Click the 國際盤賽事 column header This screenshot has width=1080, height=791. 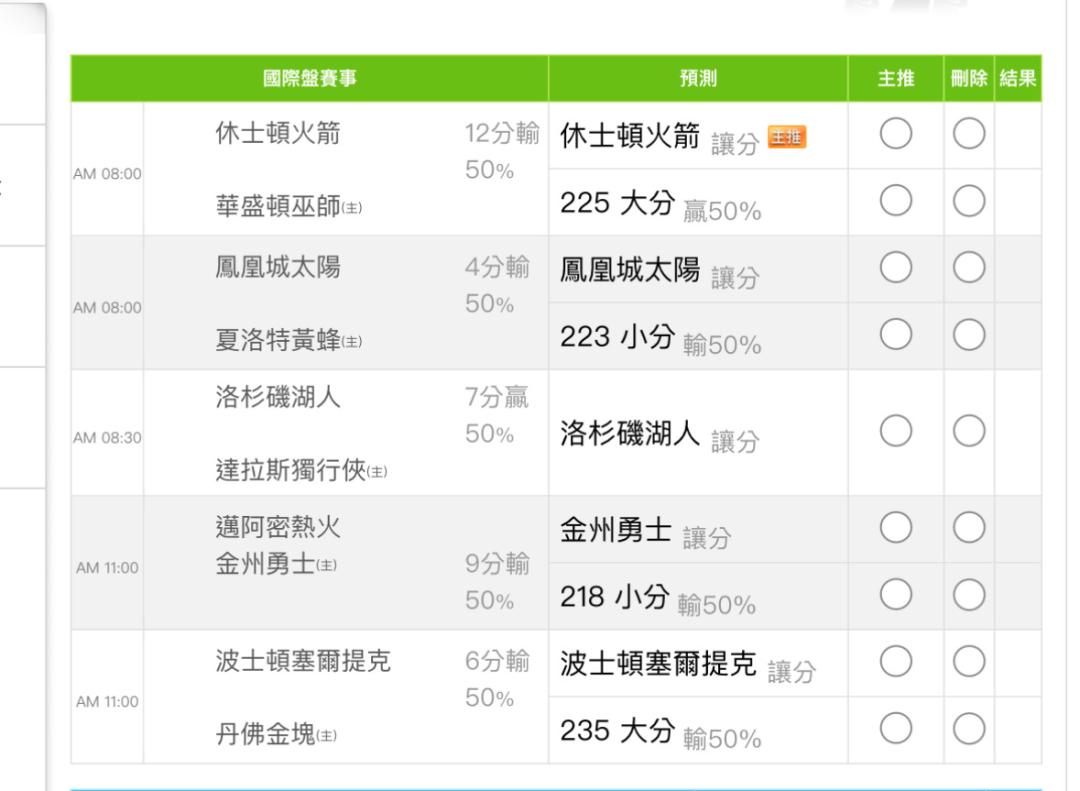[x=309, y=78]
